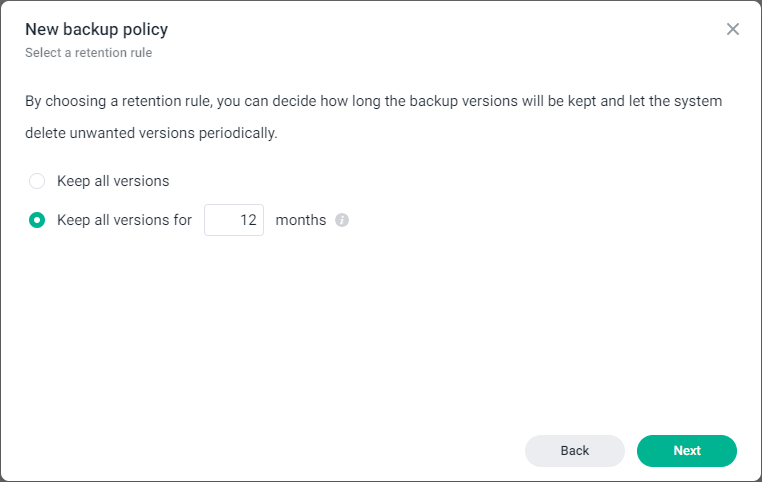
Task: Click the "delete unwanted versions periodically" text line
Action: pyautogui.click(x=151, y=133)
